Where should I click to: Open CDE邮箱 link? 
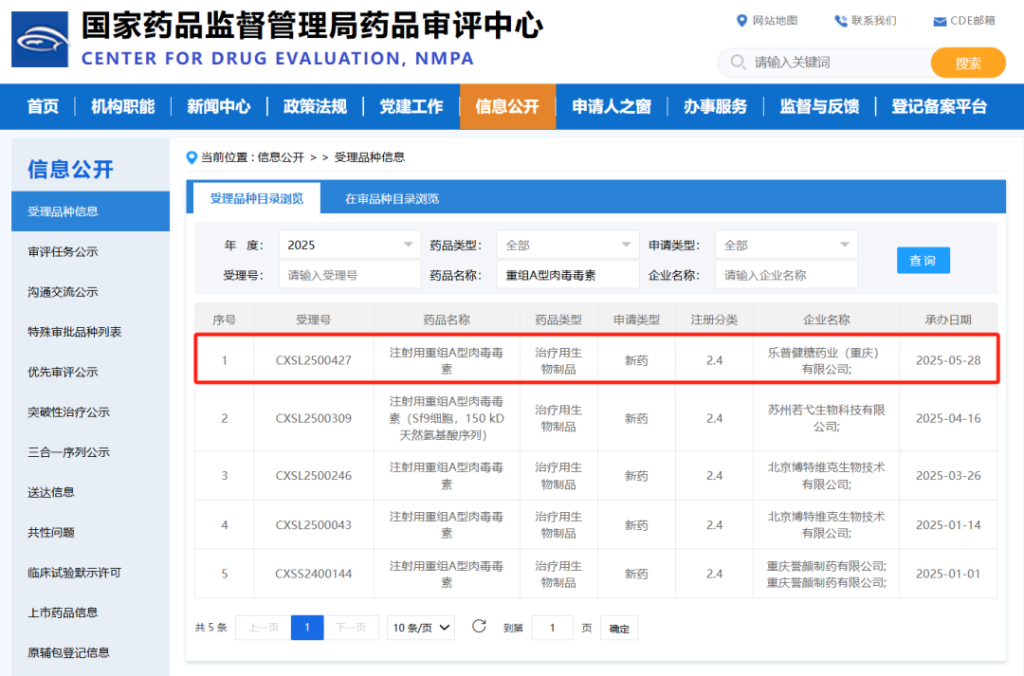pos(973,21)
